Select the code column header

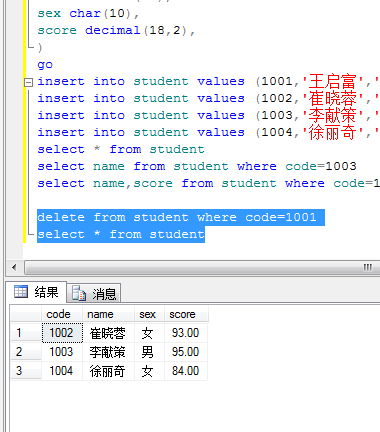click(62, 314)
